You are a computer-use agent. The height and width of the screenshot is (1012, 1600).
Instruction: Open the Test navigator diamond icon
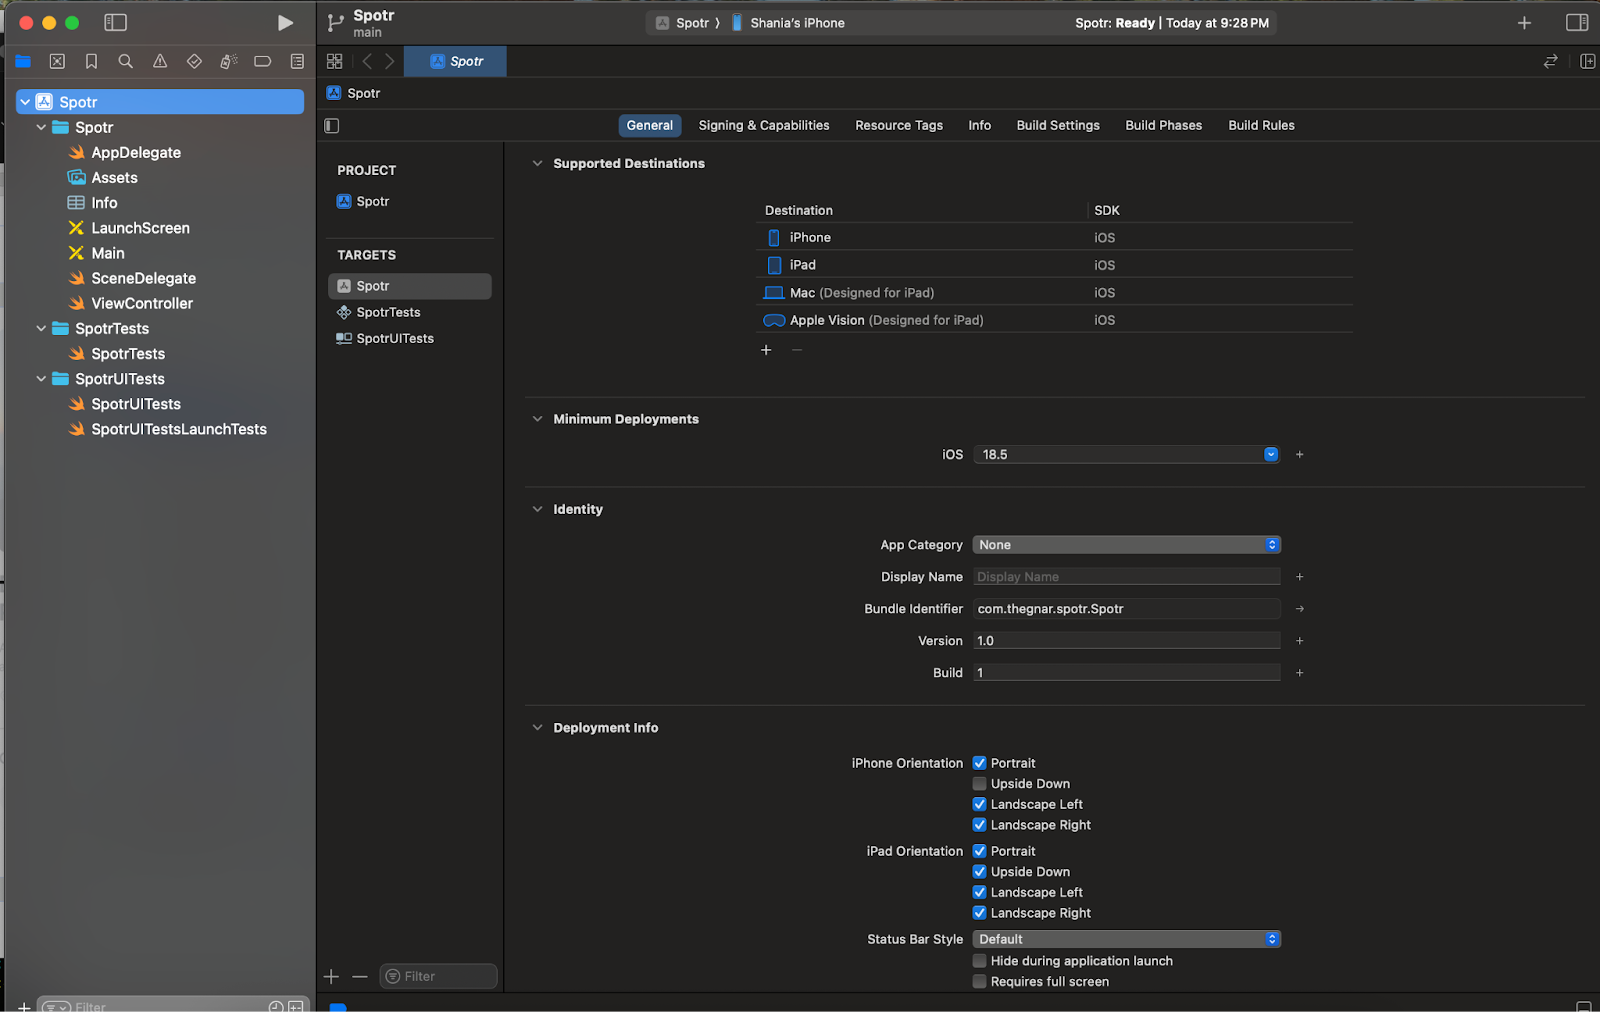tap(194, 61)
